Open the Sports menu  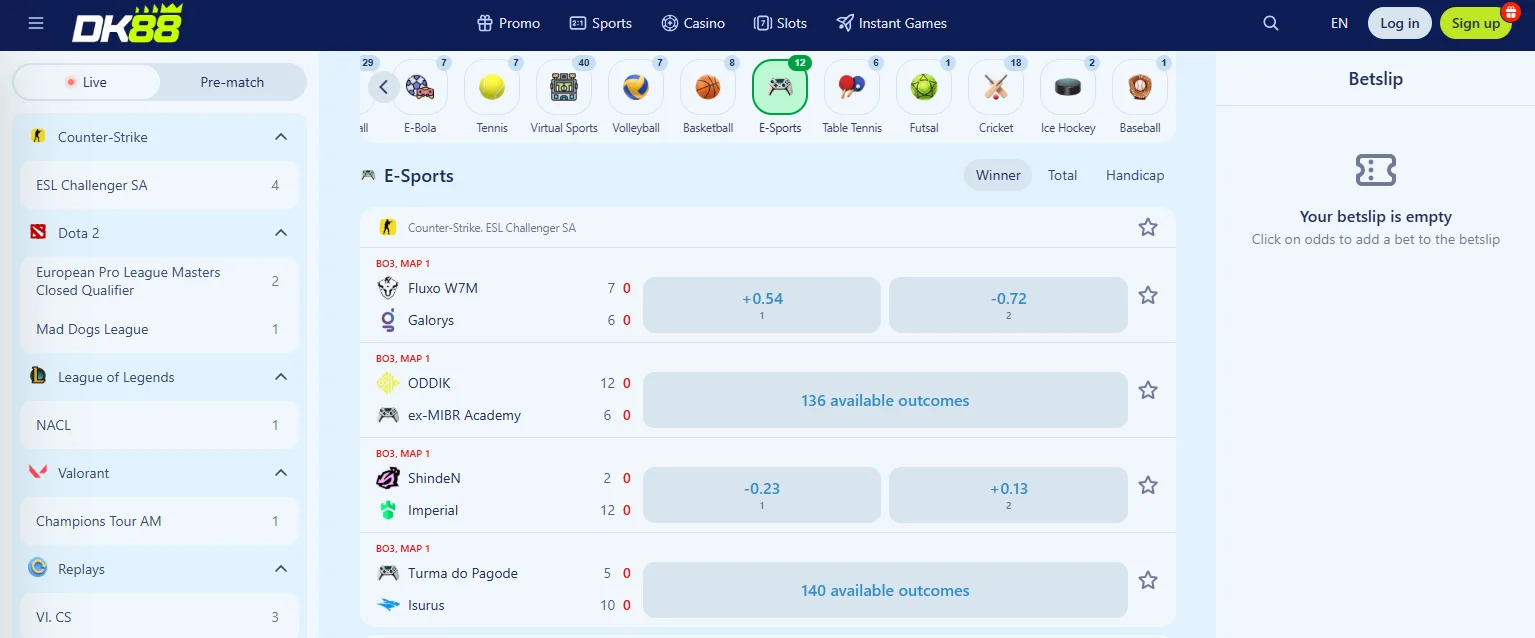pos(600,23)
